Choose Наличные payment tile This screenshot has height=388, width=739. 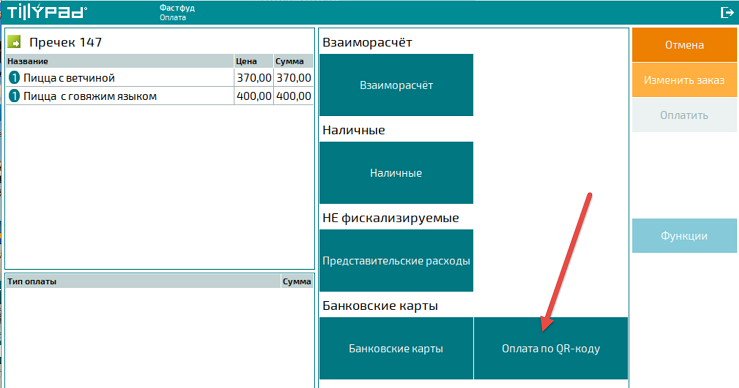(x=396, y=173)
